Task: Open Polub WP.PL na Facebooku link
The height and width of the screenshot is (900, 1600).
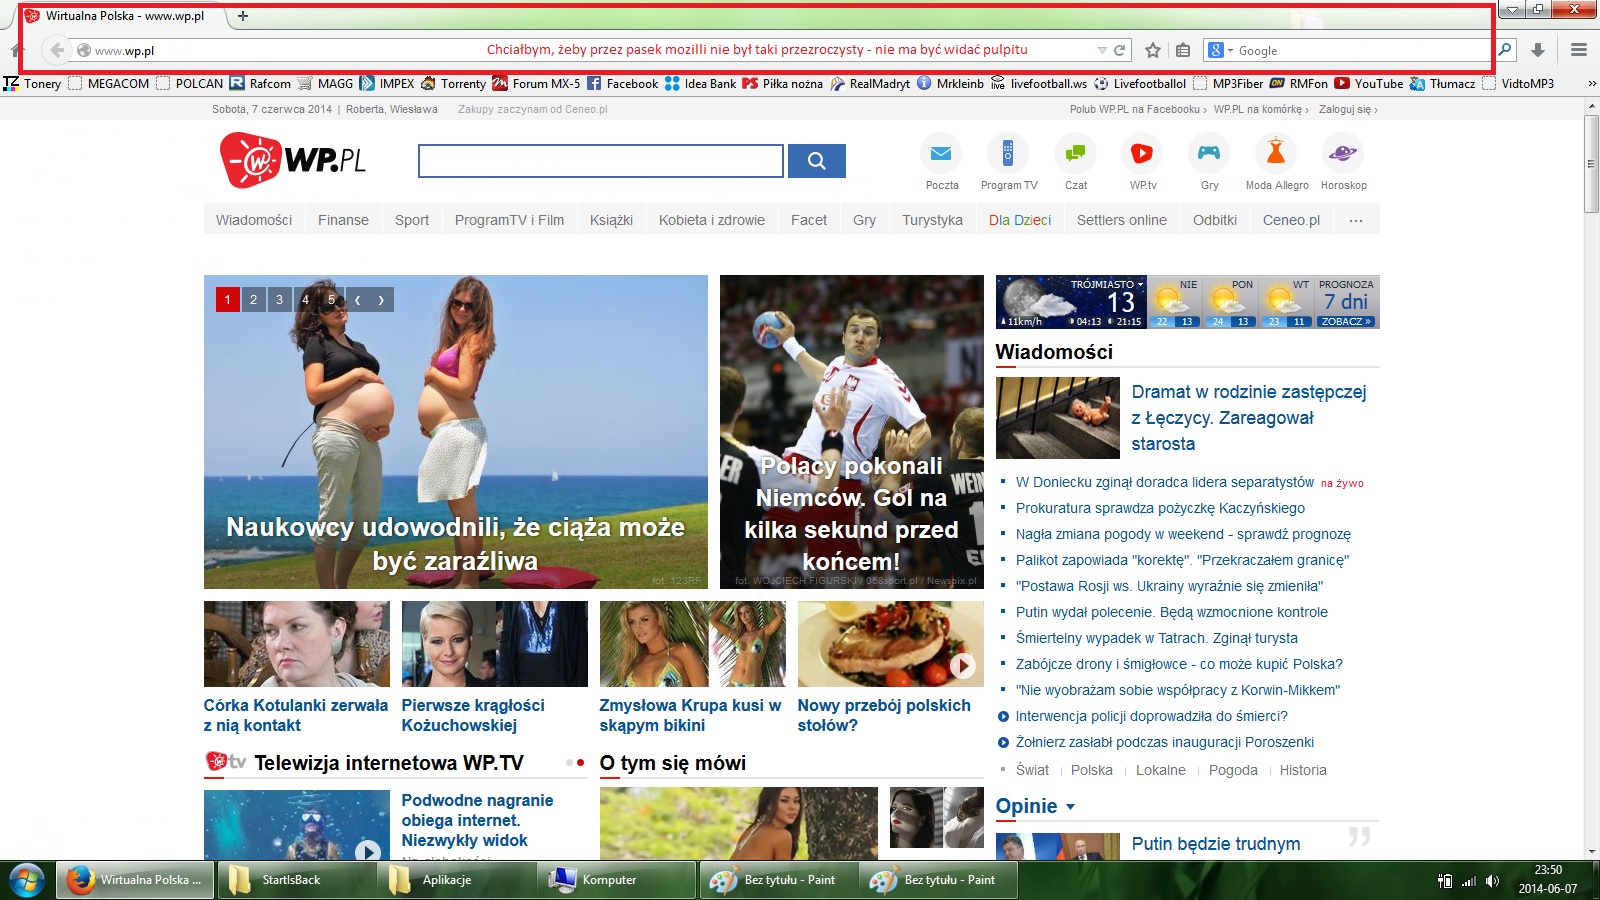Action: [x=1138, y=109]
